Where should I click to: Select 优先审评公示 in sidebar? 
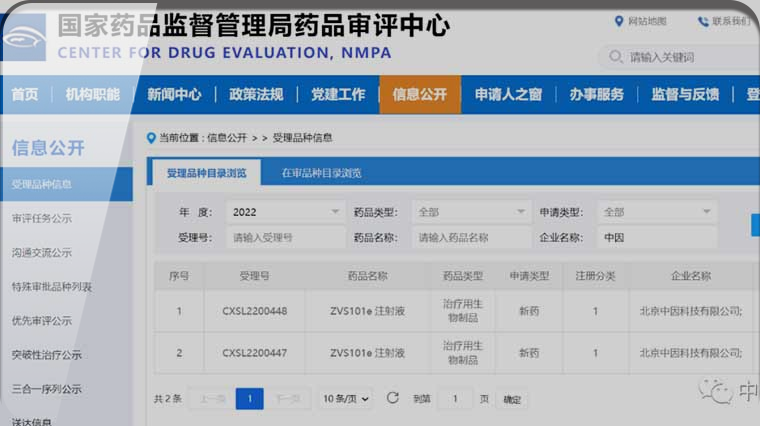[42, 321]
